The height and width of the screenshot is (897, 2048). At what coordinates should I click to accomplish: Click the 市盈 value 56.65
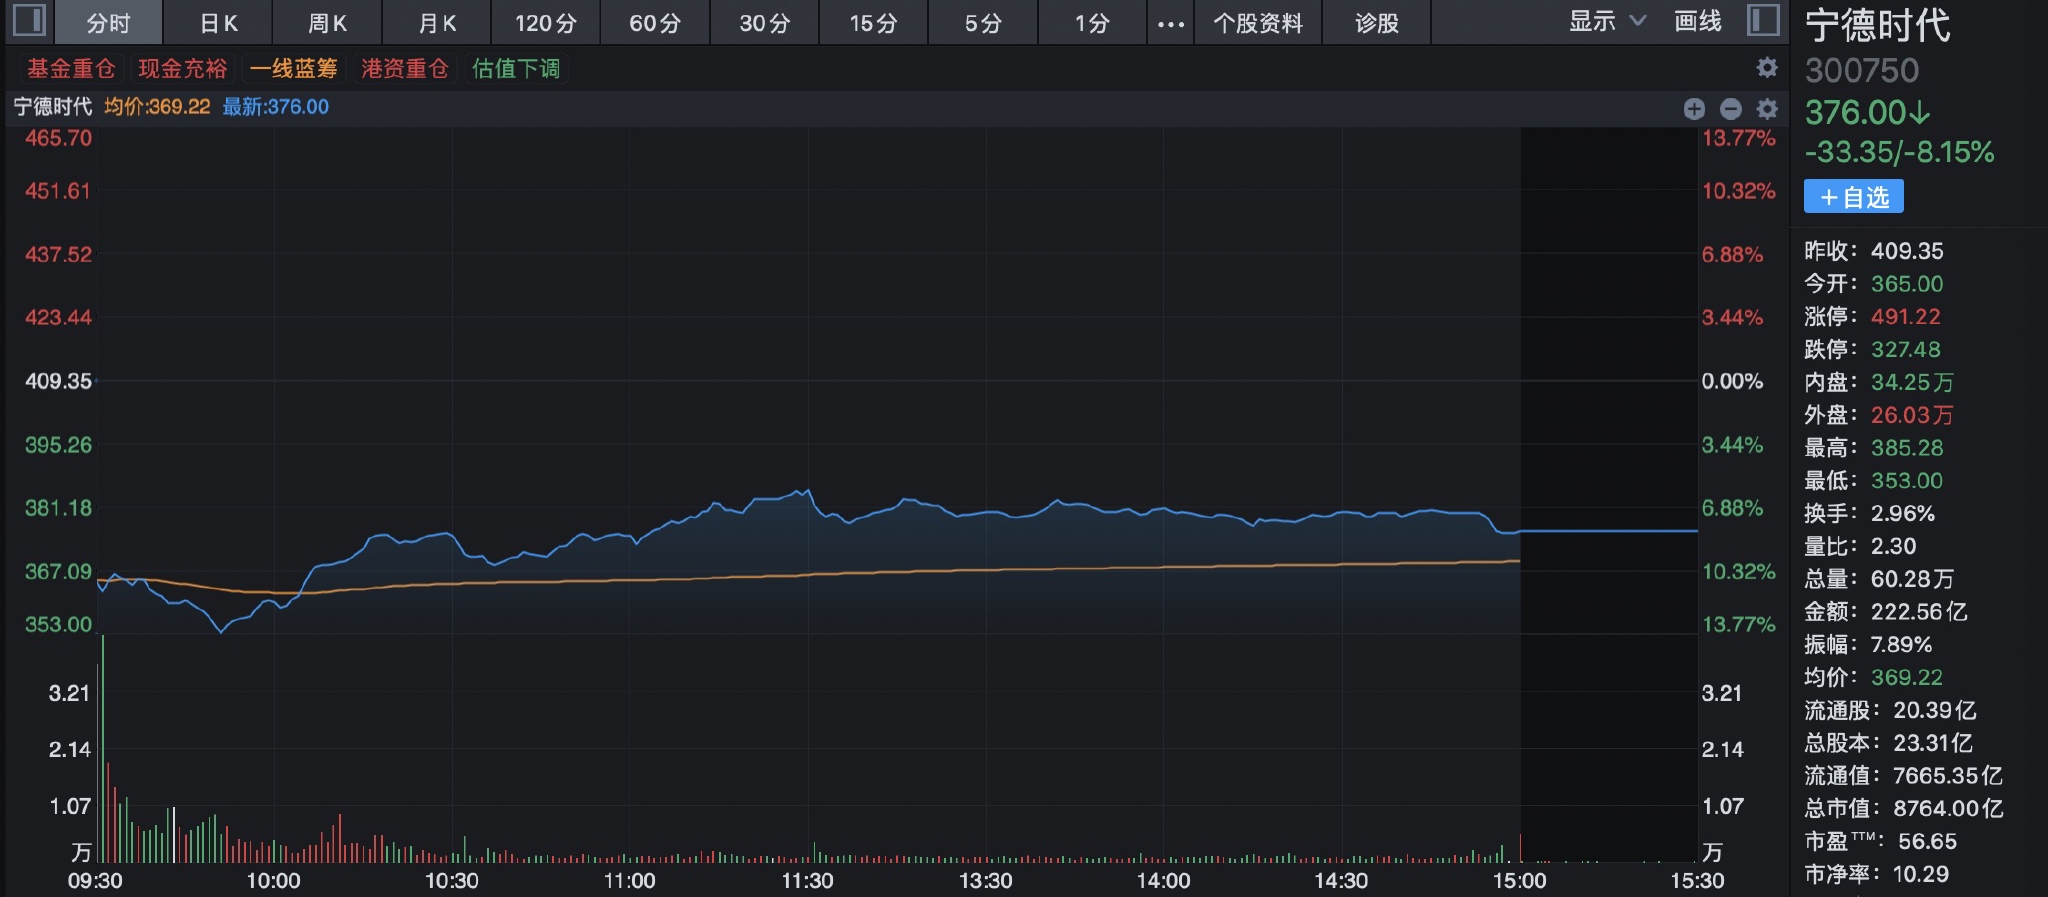(1927, 842)
